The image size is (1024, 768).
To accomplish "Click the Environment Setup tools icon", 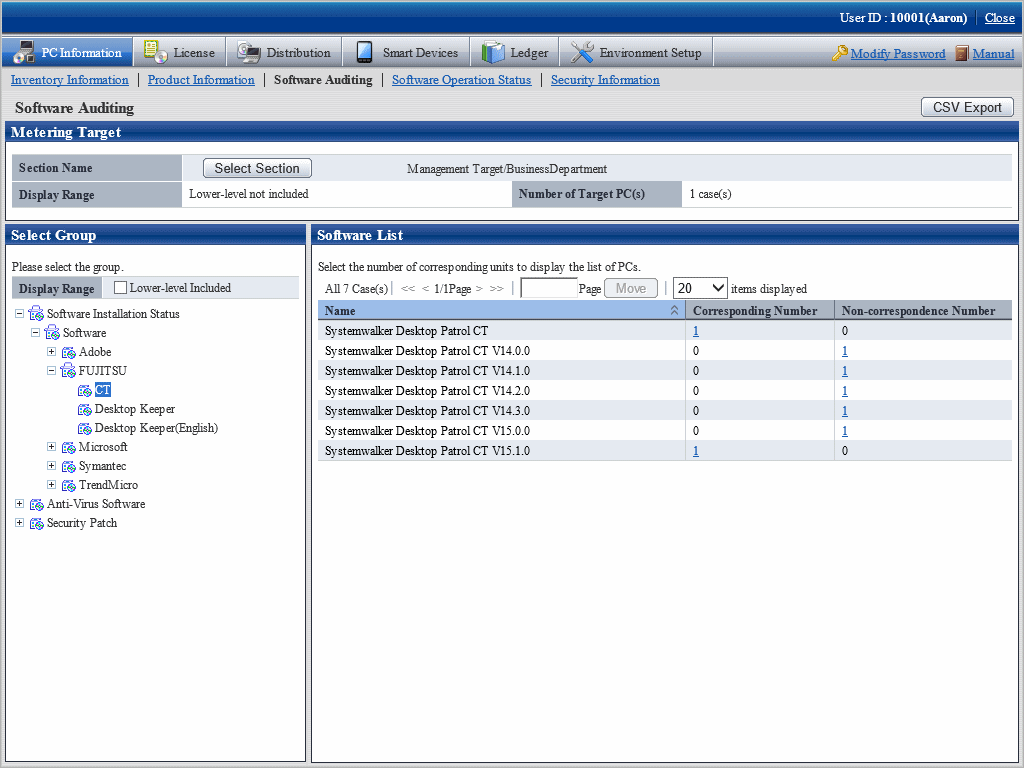I will pos(582,52).
